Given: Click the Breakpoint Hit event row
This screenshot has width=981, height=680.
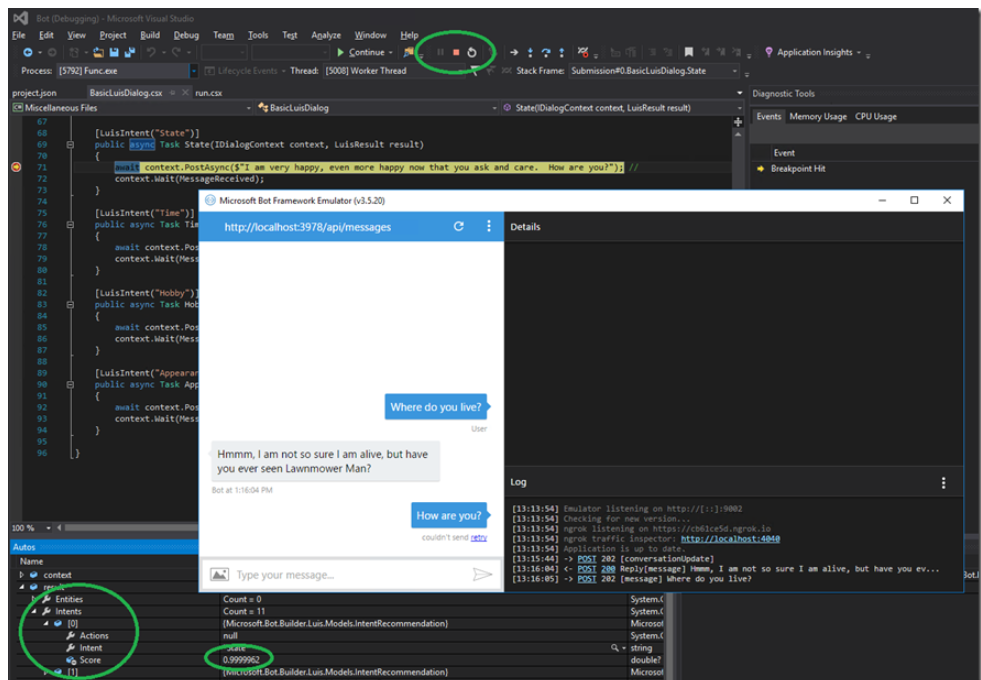Looking at the screenshot, I should pyautogui.click(x=798, y=168).
